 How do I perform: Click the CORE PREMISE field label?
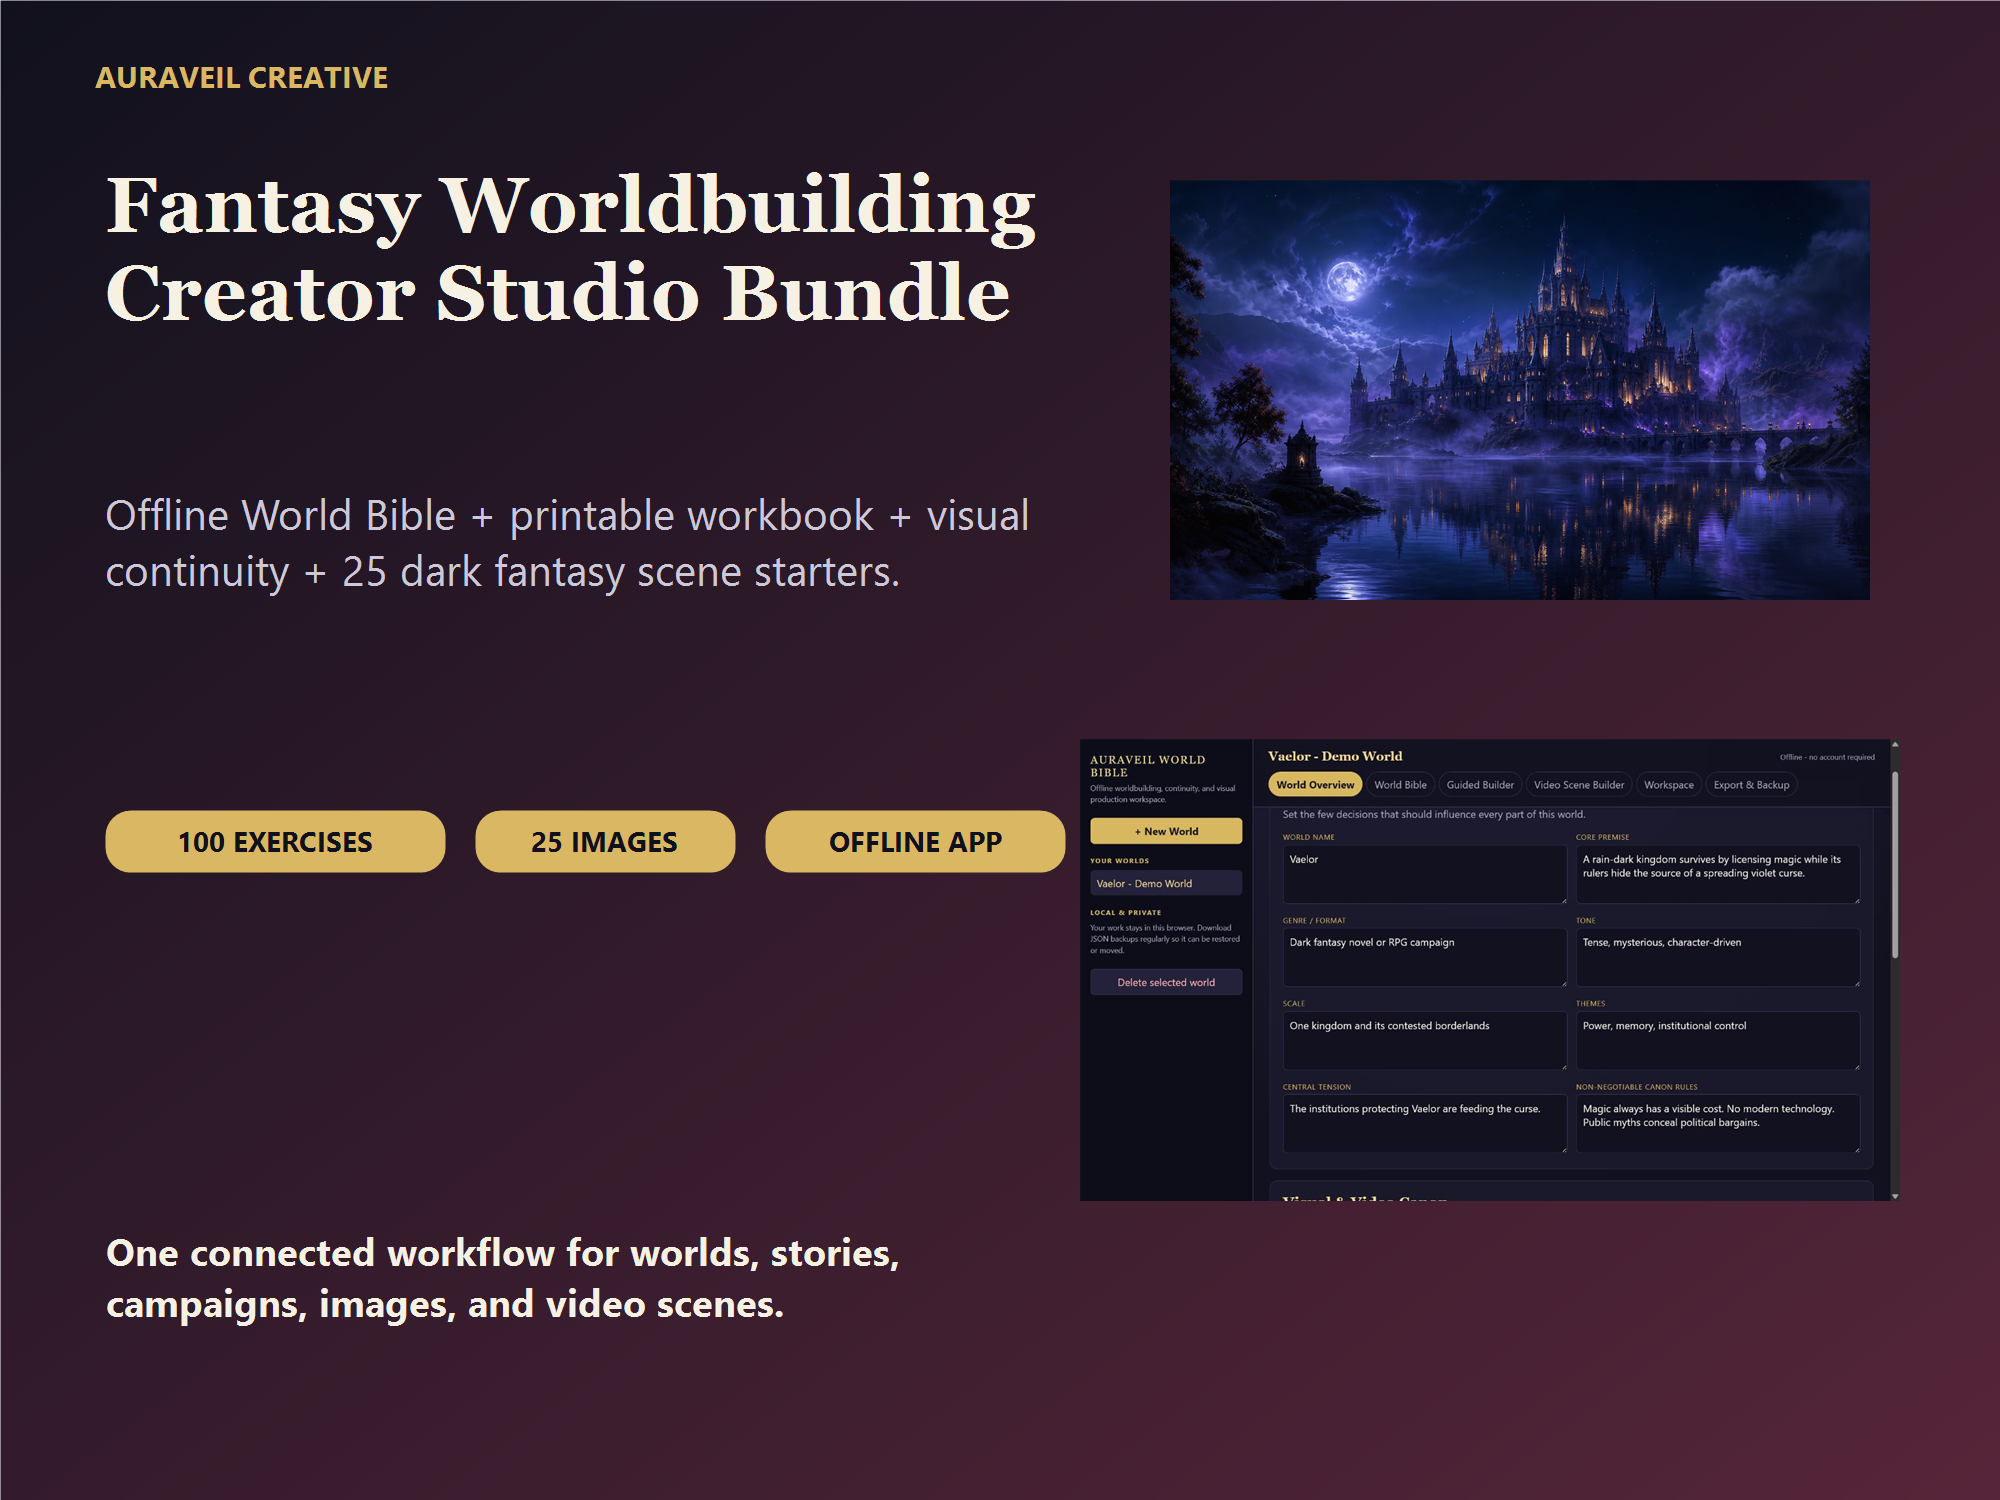click(x=1602, y=837)
